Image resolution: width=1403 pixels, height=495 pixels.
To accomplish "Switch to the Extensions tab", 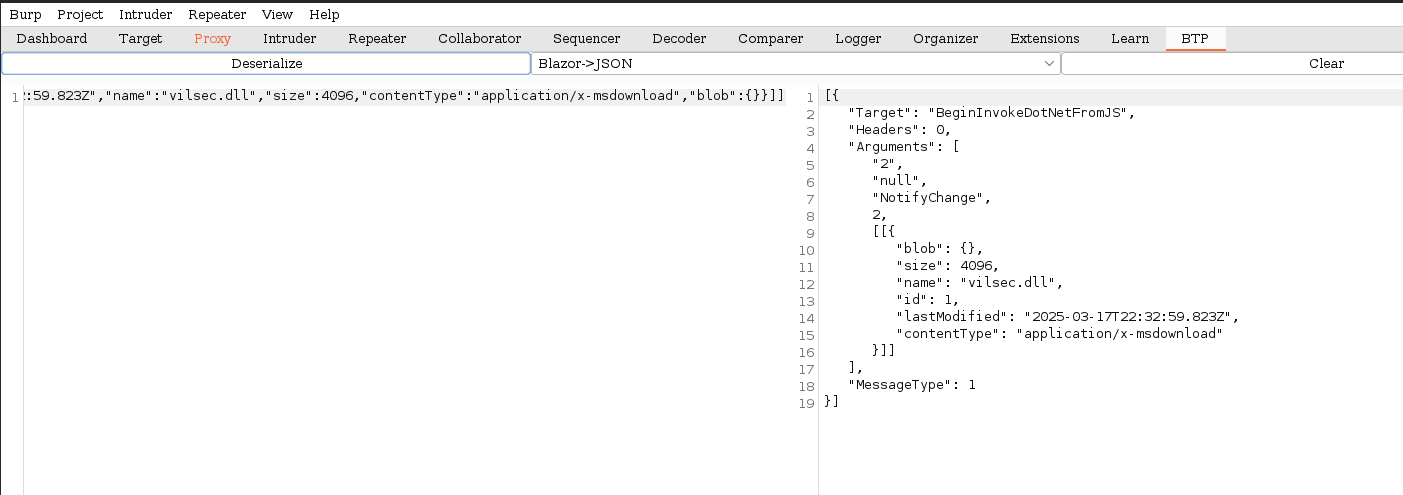I will pyautogui.click(x=1045, y=39).
